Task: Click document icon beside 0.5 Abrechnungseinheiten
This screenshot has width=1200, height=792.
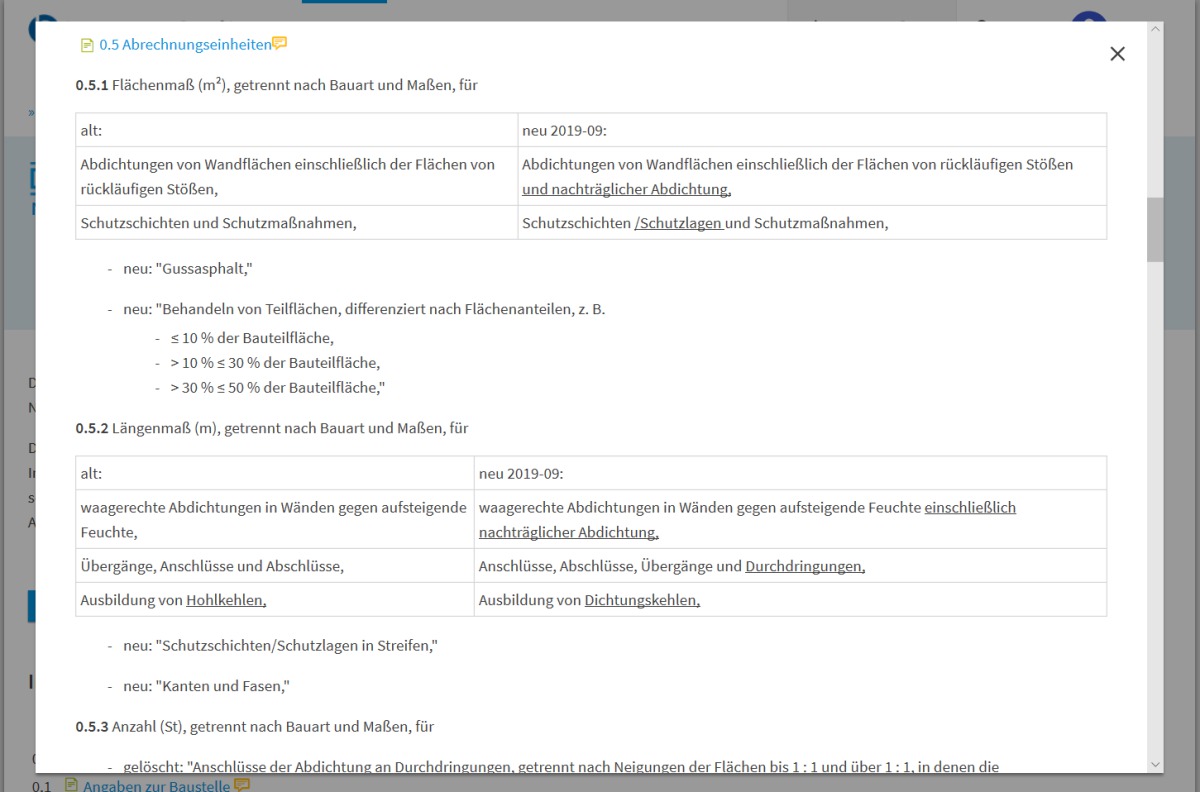Action: (87, 45)
